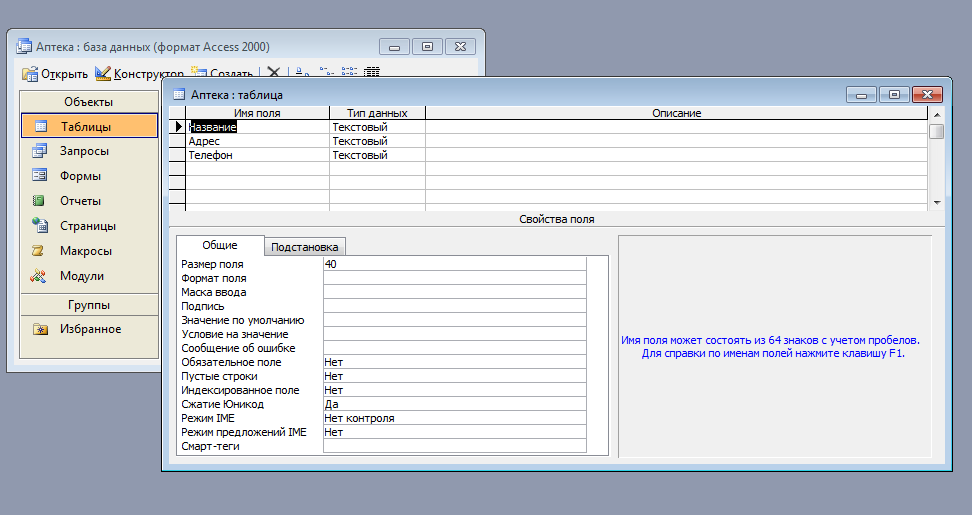Click the description cell for Телефон row
972x515 pixels.
click(x=676, y=156)
